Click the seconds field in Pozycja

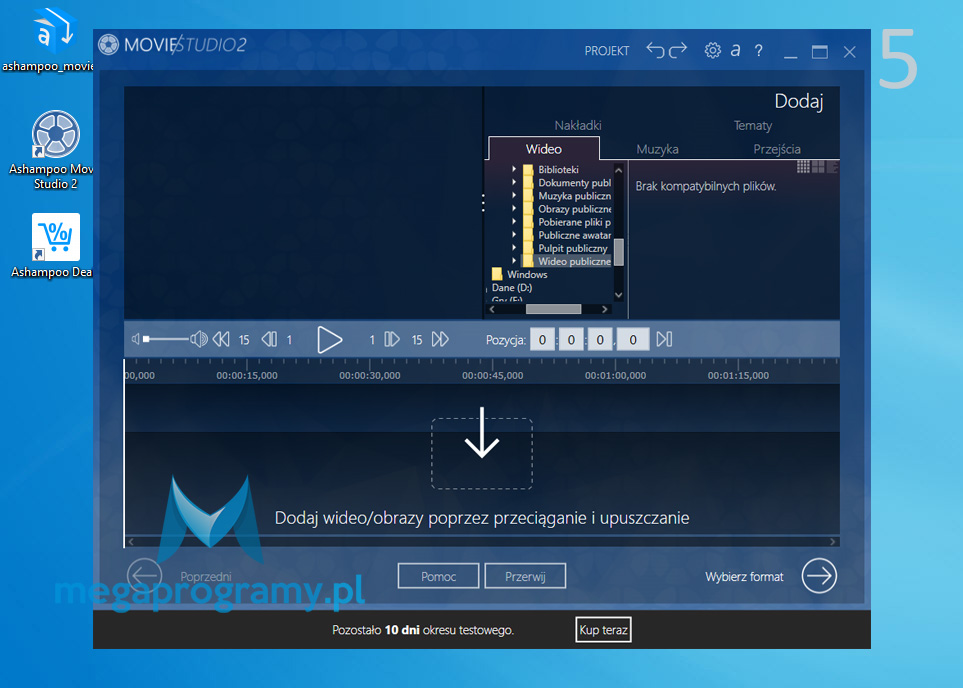point(600,340)
